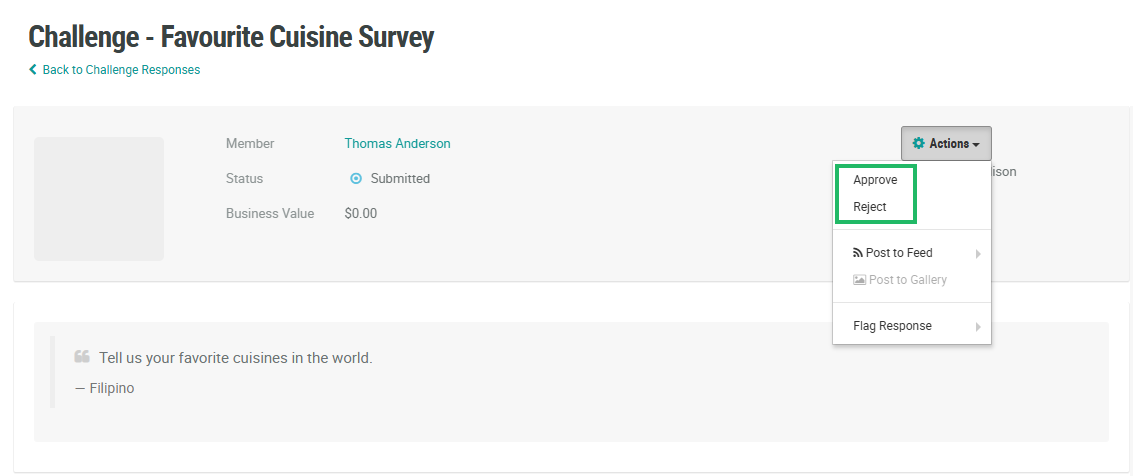Expand the Post to Feed submenu arrow

coord(978,254)
